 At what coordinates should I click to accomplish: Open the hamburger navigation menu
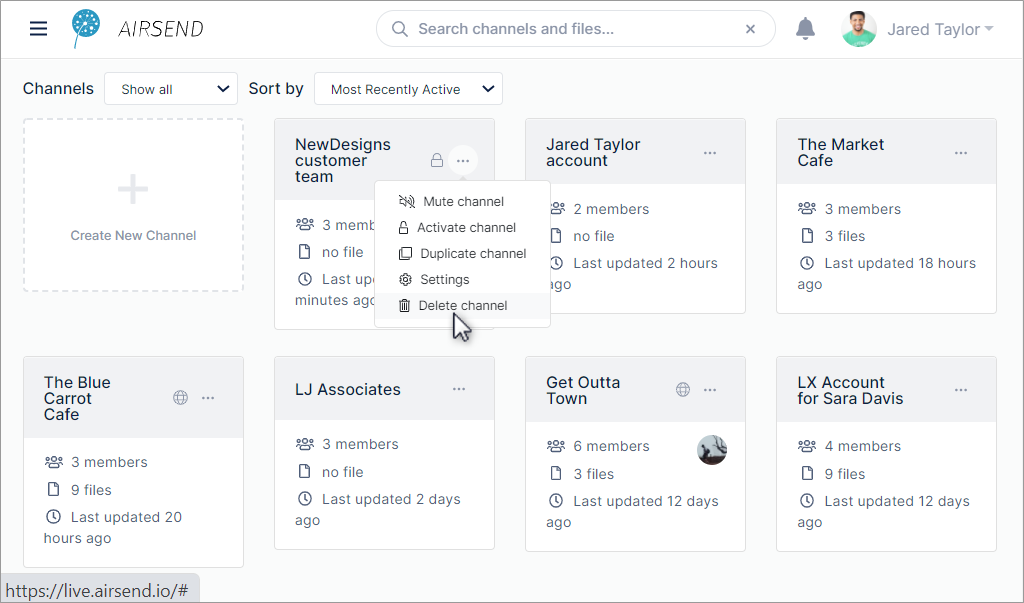[39, 29]
